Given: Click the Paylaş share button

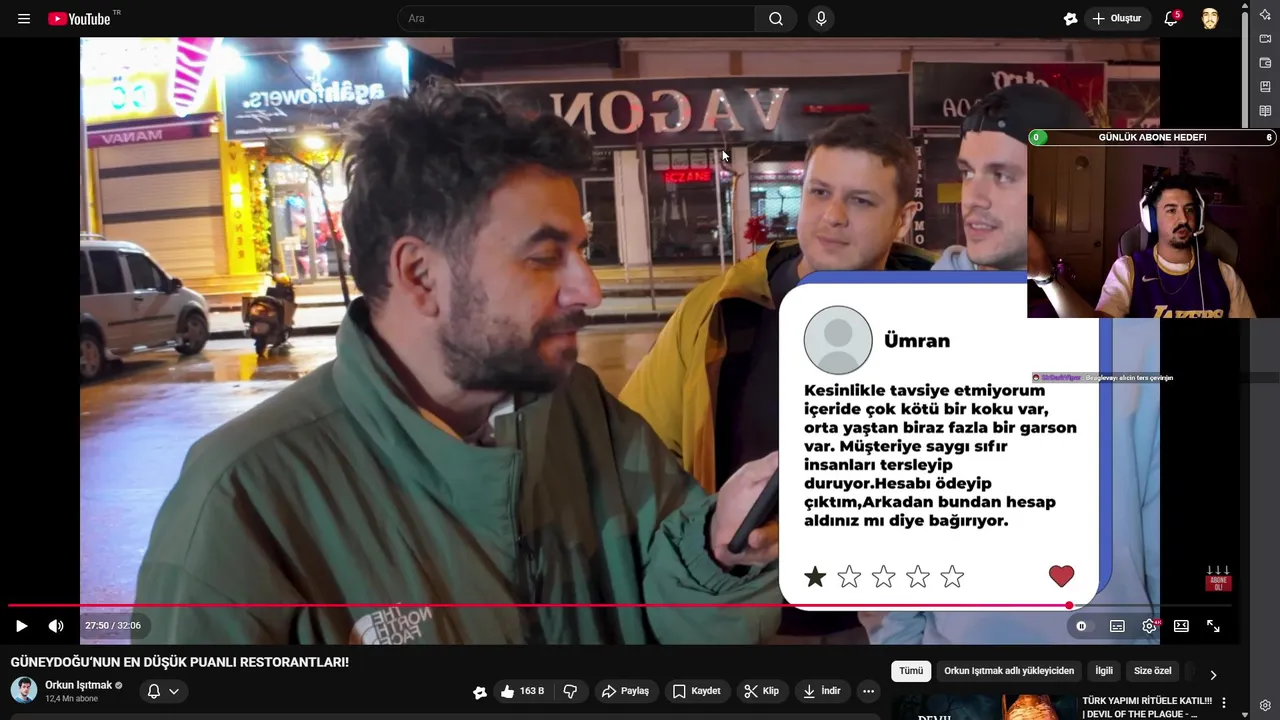Looking at the screenshot, I should pyautogui.click(x=625, y=691).
